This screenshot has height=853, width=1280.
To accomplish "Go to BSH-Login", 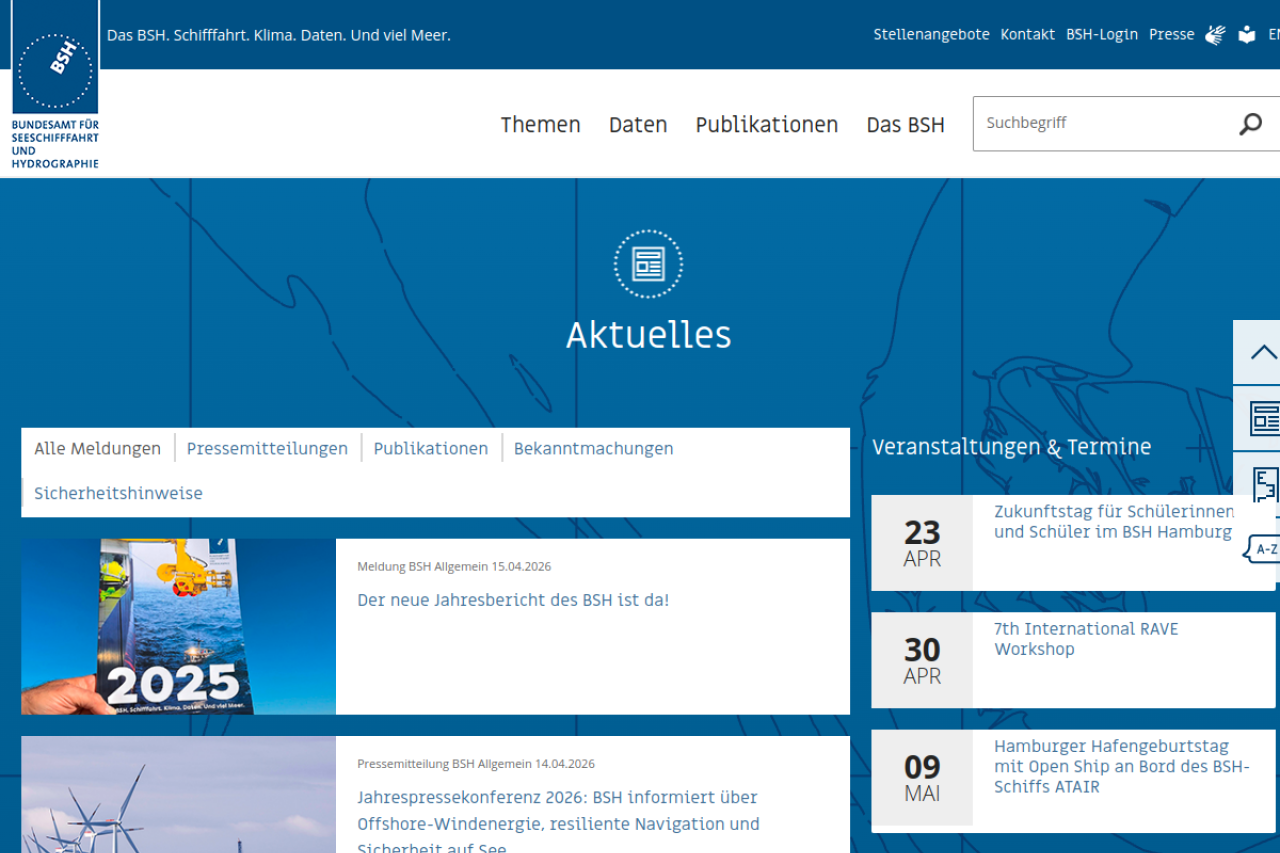I will tap(1101, 35).
